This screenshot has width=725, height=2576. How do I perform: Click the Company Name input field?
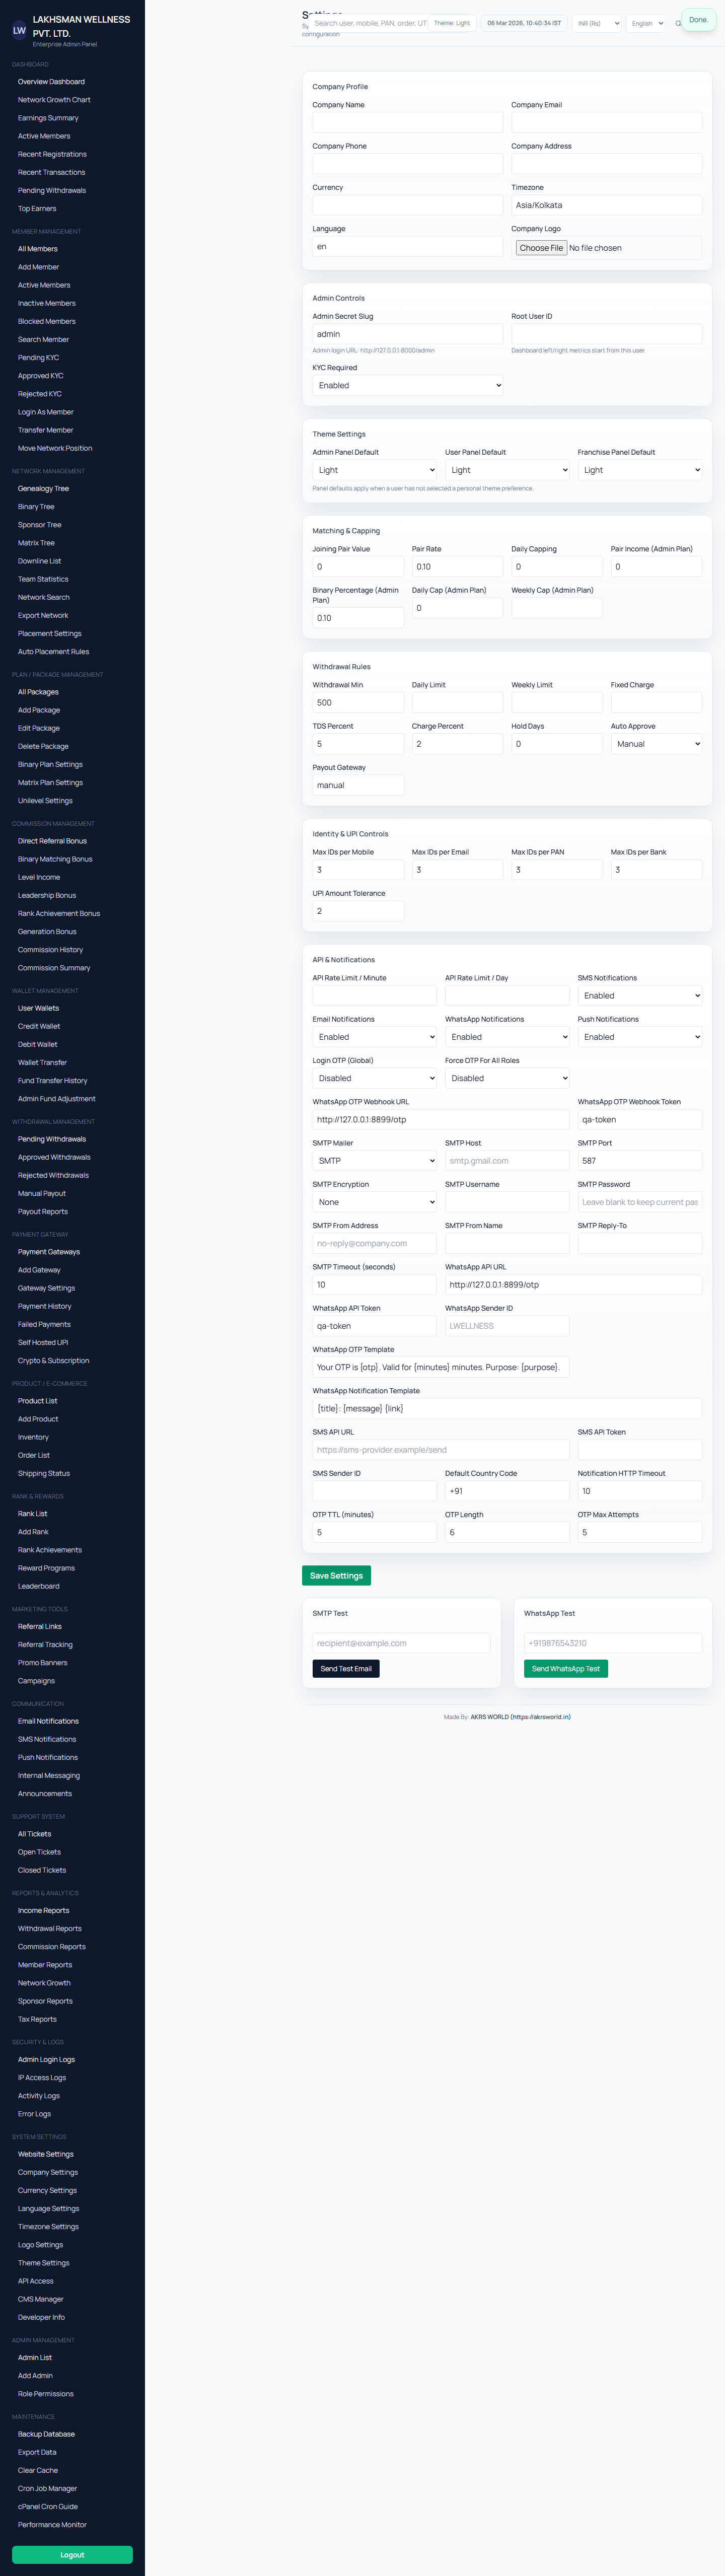click(x=407, y=122)
